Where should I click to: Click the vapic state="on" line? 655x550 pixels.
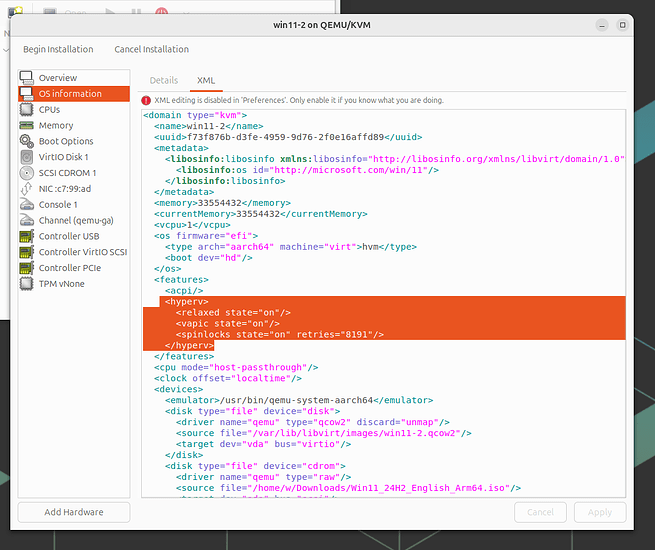pyautogui.click(x=228, y=323)
